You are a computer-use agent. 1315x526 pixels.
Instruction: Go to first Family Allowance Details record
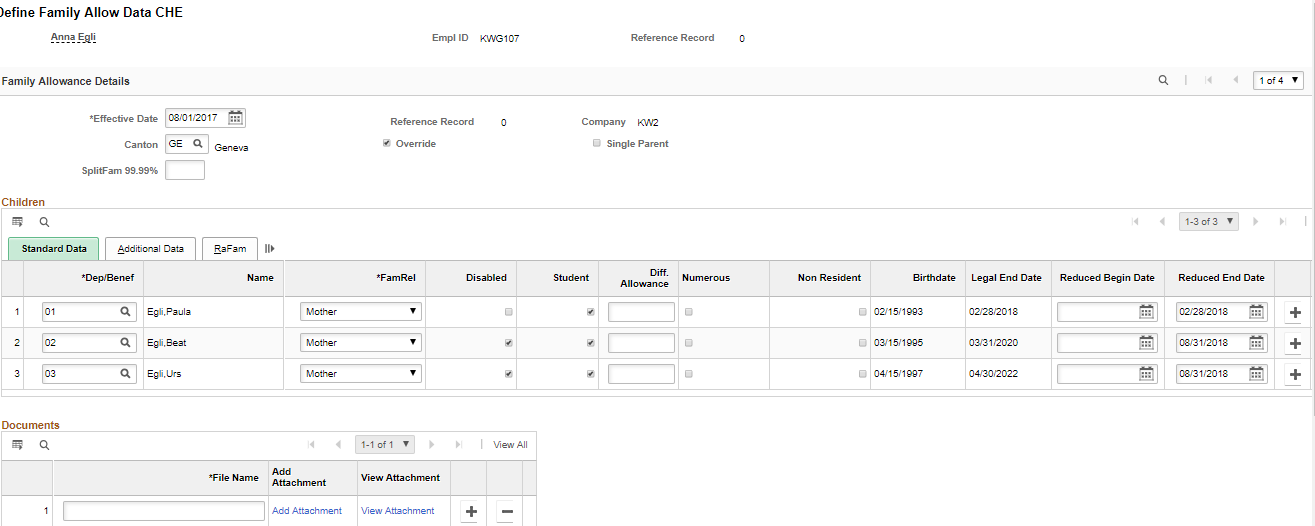(x=1208, y=80)
